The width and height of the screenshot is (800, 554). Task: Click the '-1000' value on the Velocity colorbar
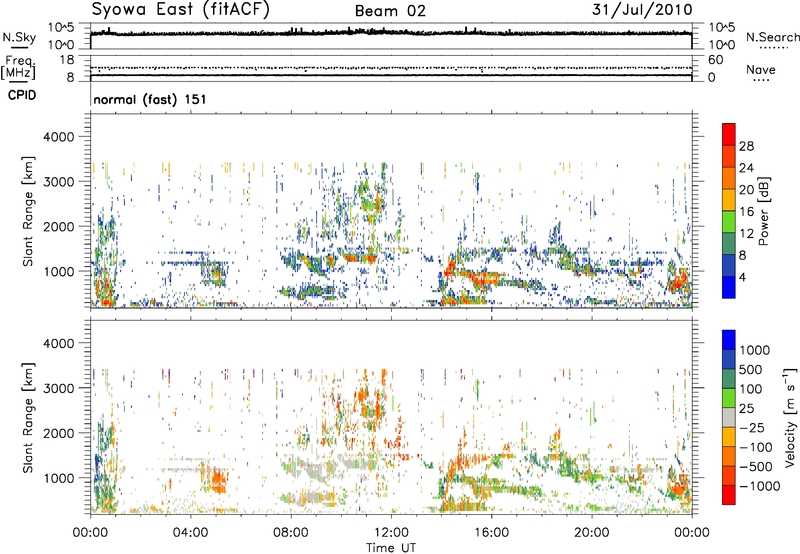click(x=760, y=486)
